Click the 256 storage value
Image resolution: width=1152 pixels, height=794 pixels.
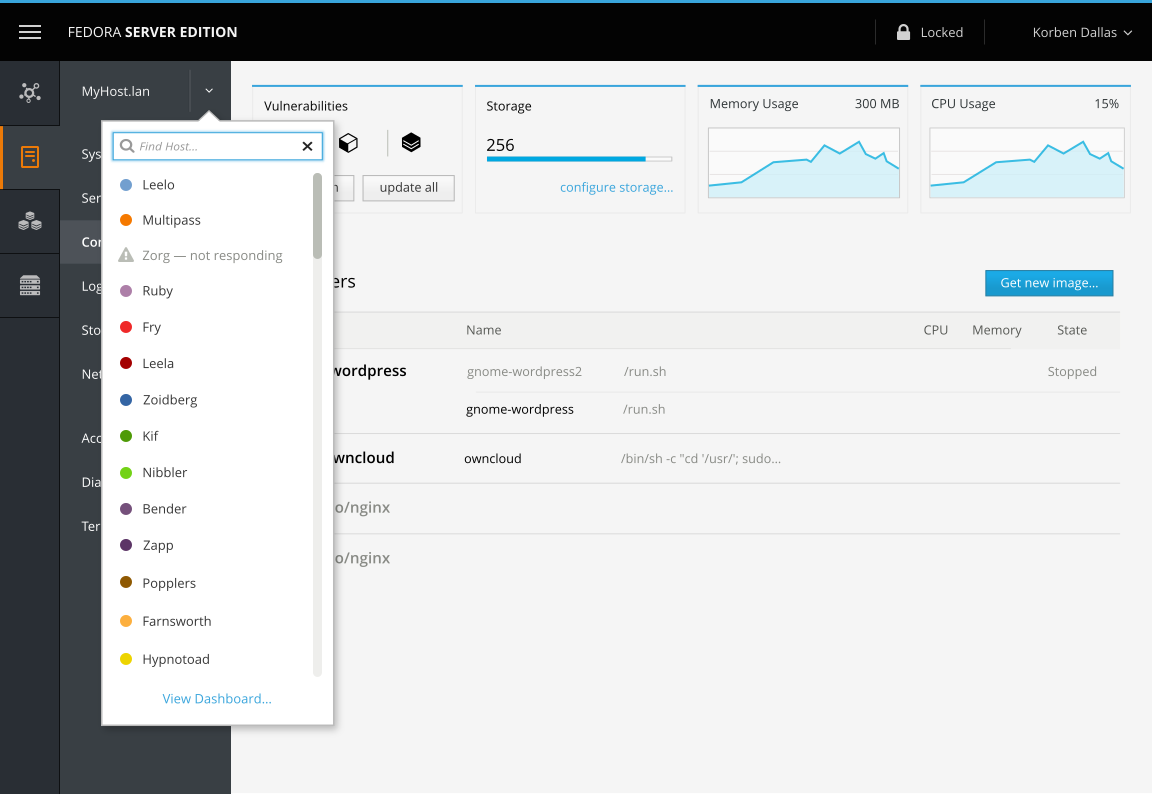[500, 145]
